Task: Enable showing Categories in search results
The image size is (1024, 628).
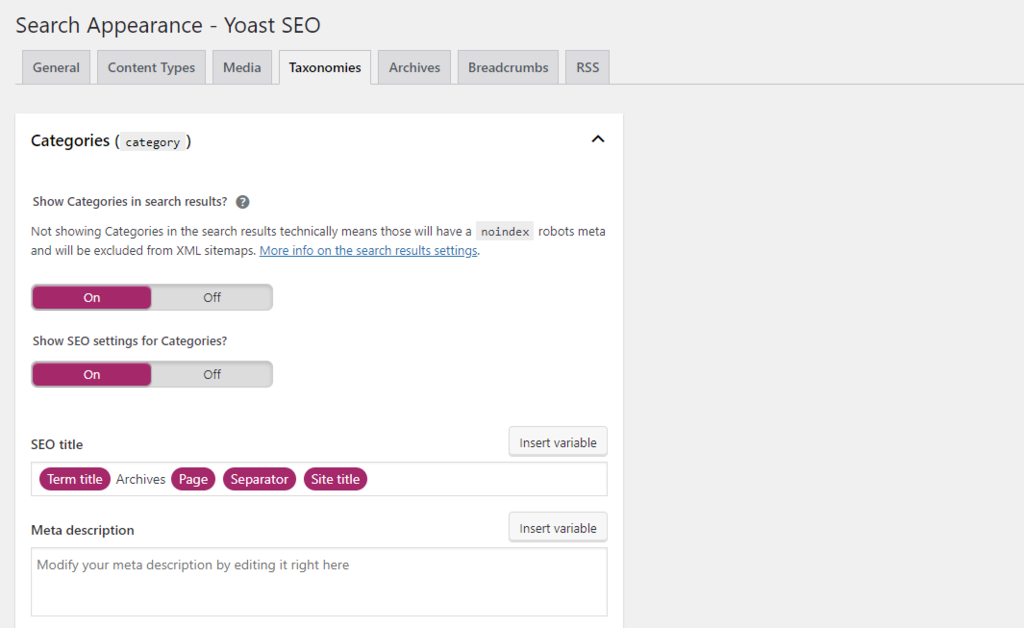Action: point(91,297)
